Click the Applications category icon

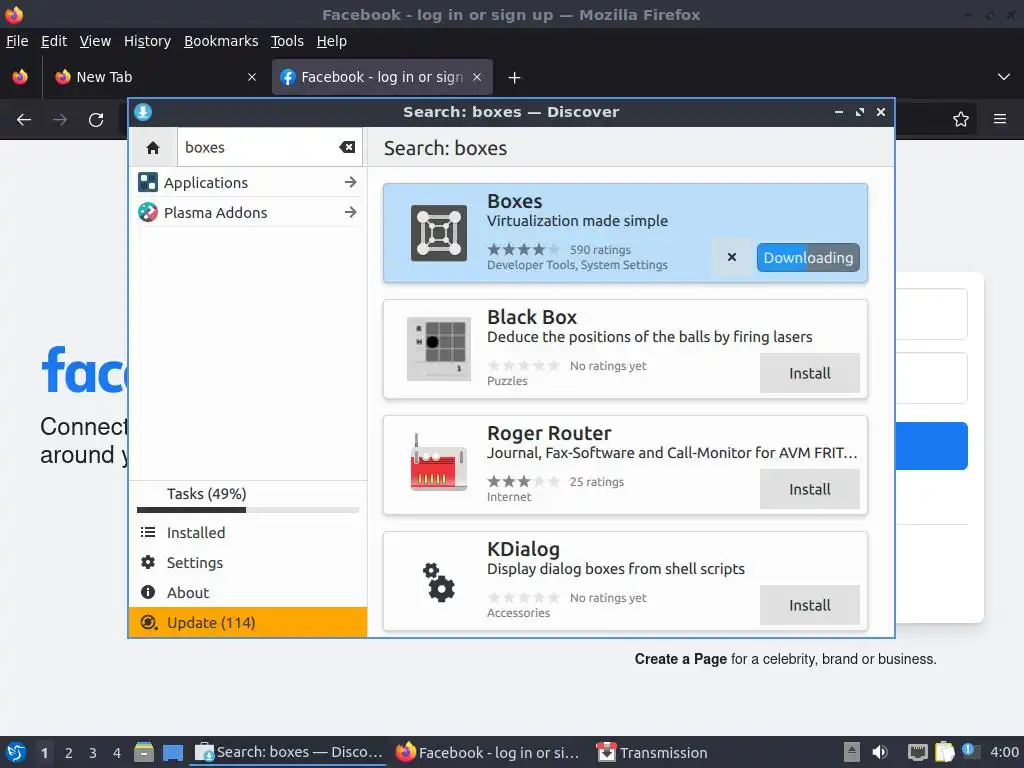[x=148, y=182]
